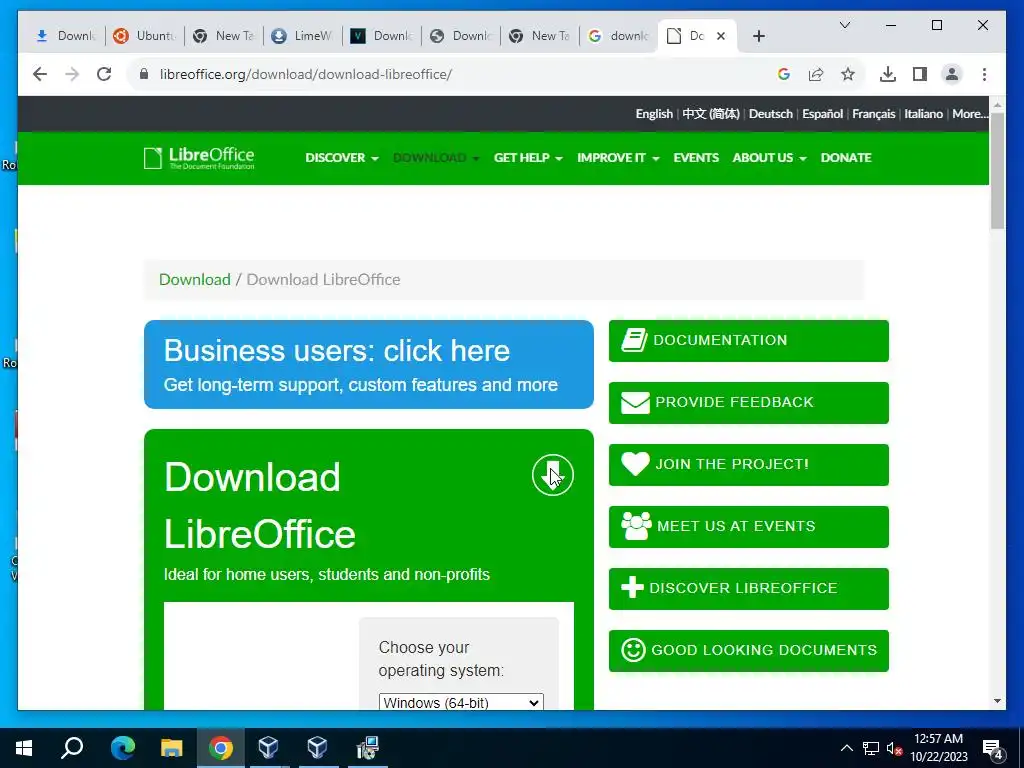1024x768 pixels.
Task: Open the notification center icon
Action: (x=992, y=750)
